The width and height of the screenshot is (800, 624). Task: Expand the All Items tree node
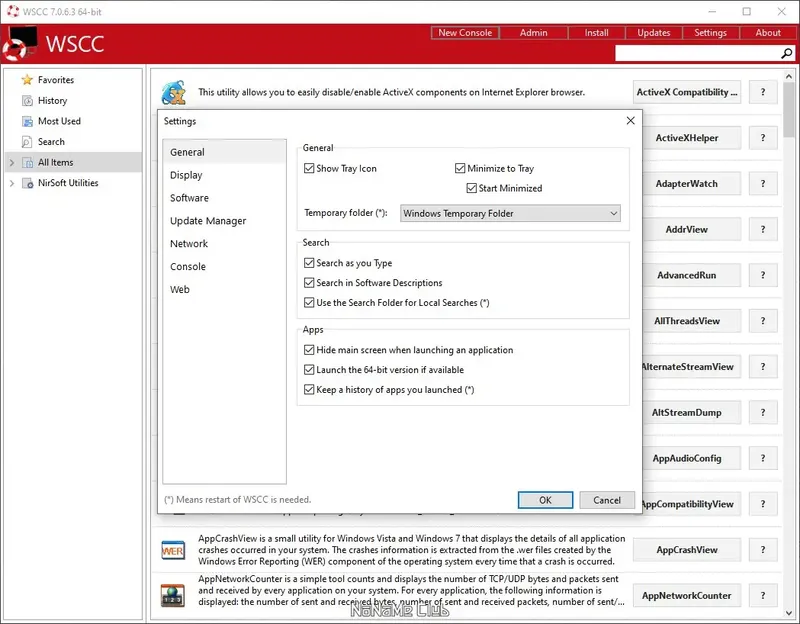[x=10, y=162]
